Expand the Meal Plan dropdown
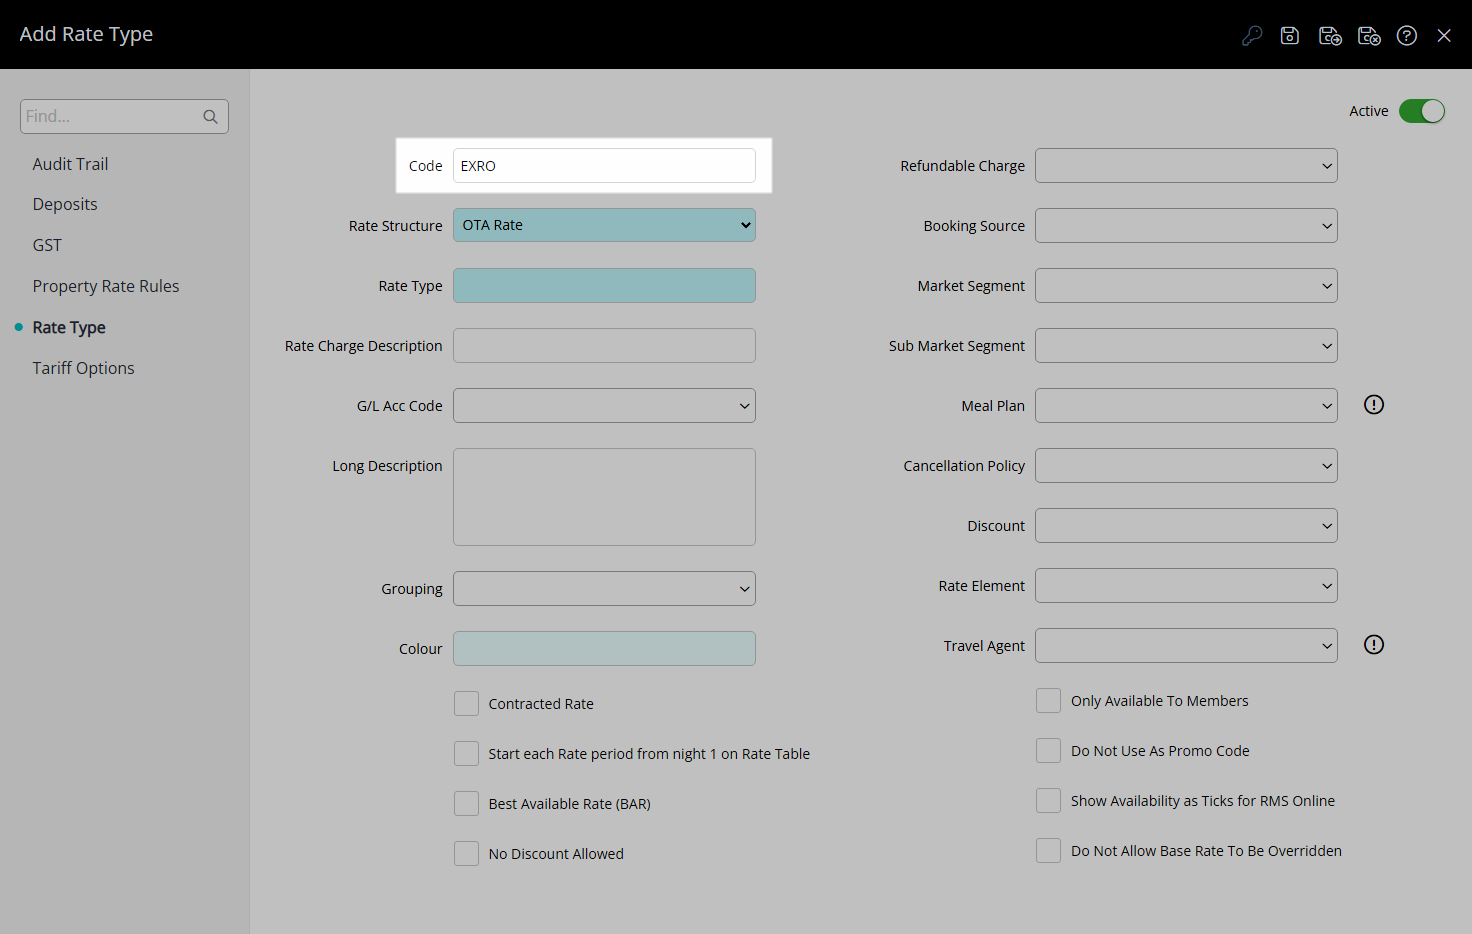 [1186, 406]
